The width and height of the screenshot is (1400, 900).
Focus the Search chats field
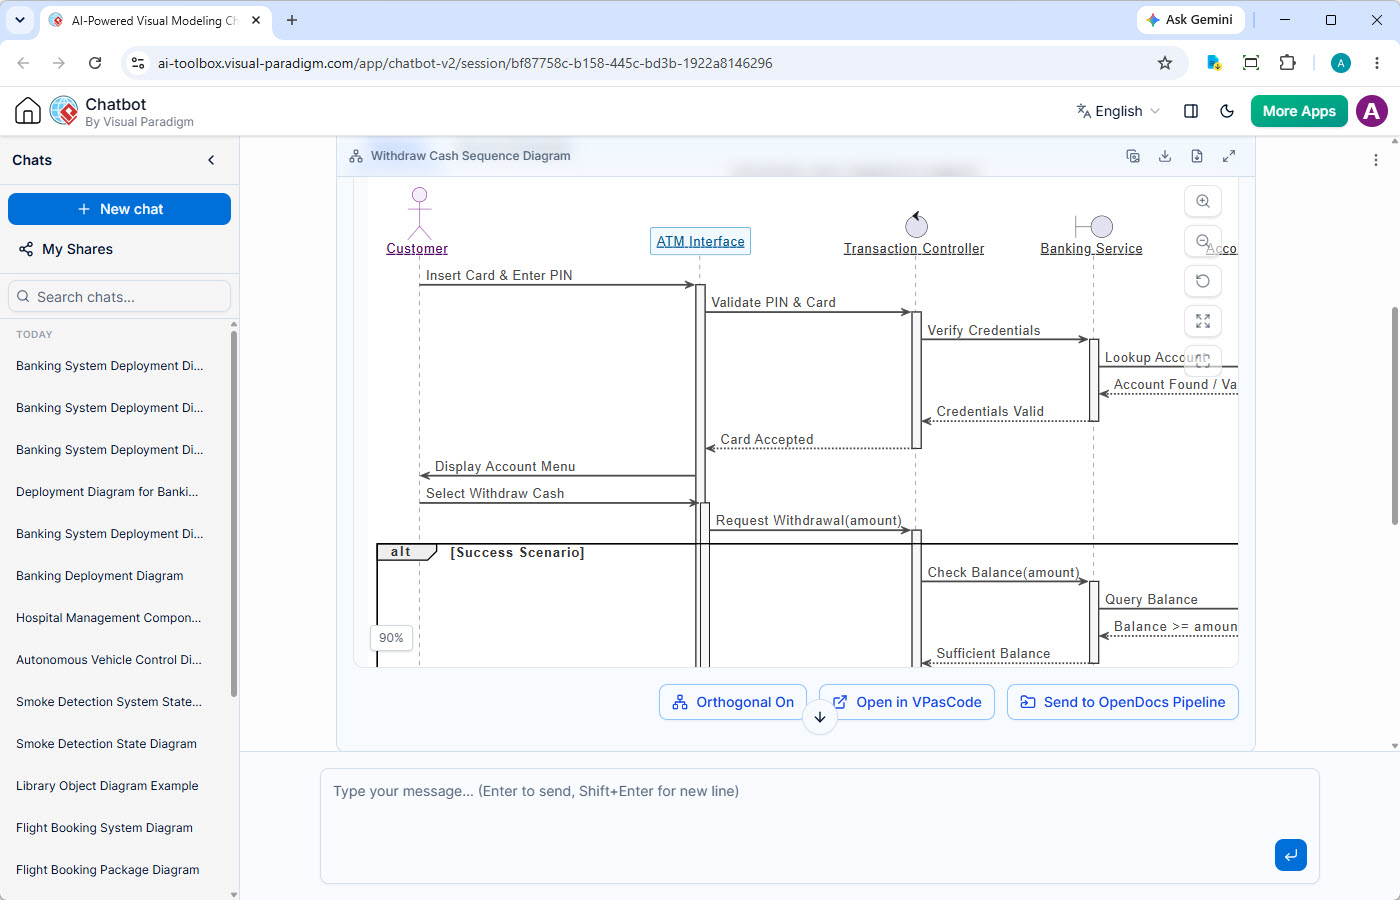click(119, 297)
